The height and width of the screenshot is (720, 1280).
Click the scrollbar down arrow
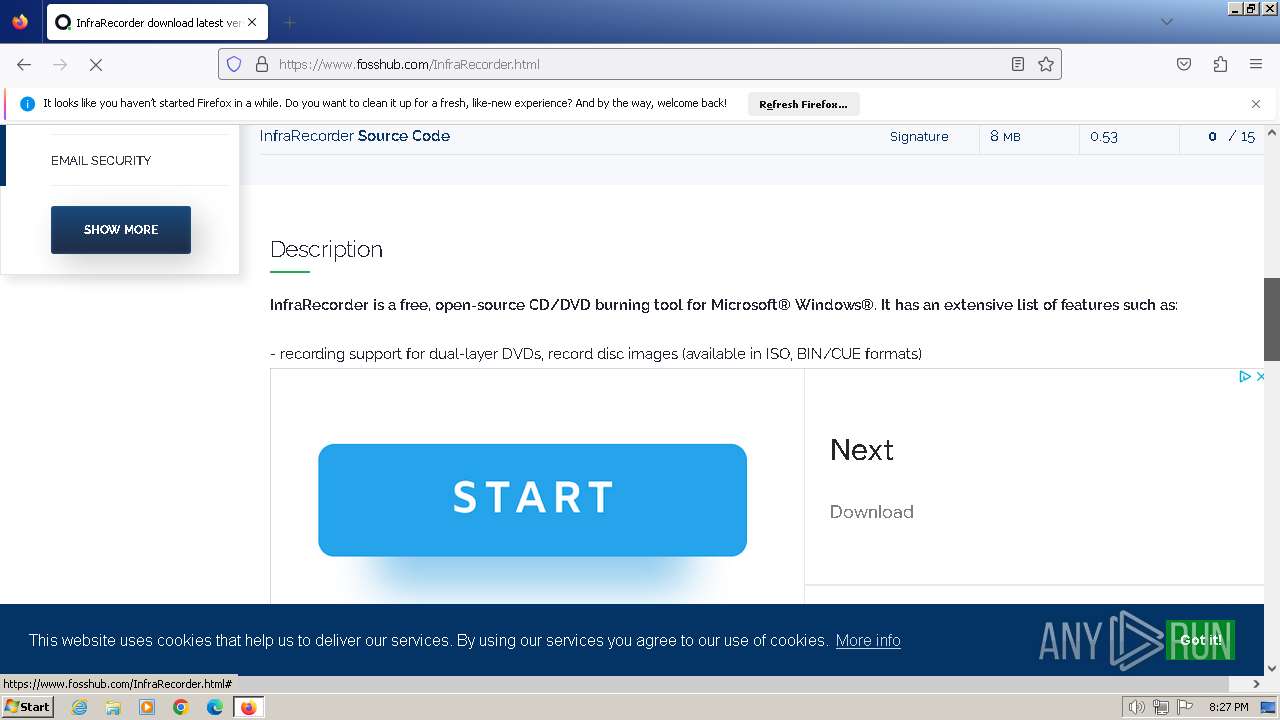click(x=1272, y=668)
